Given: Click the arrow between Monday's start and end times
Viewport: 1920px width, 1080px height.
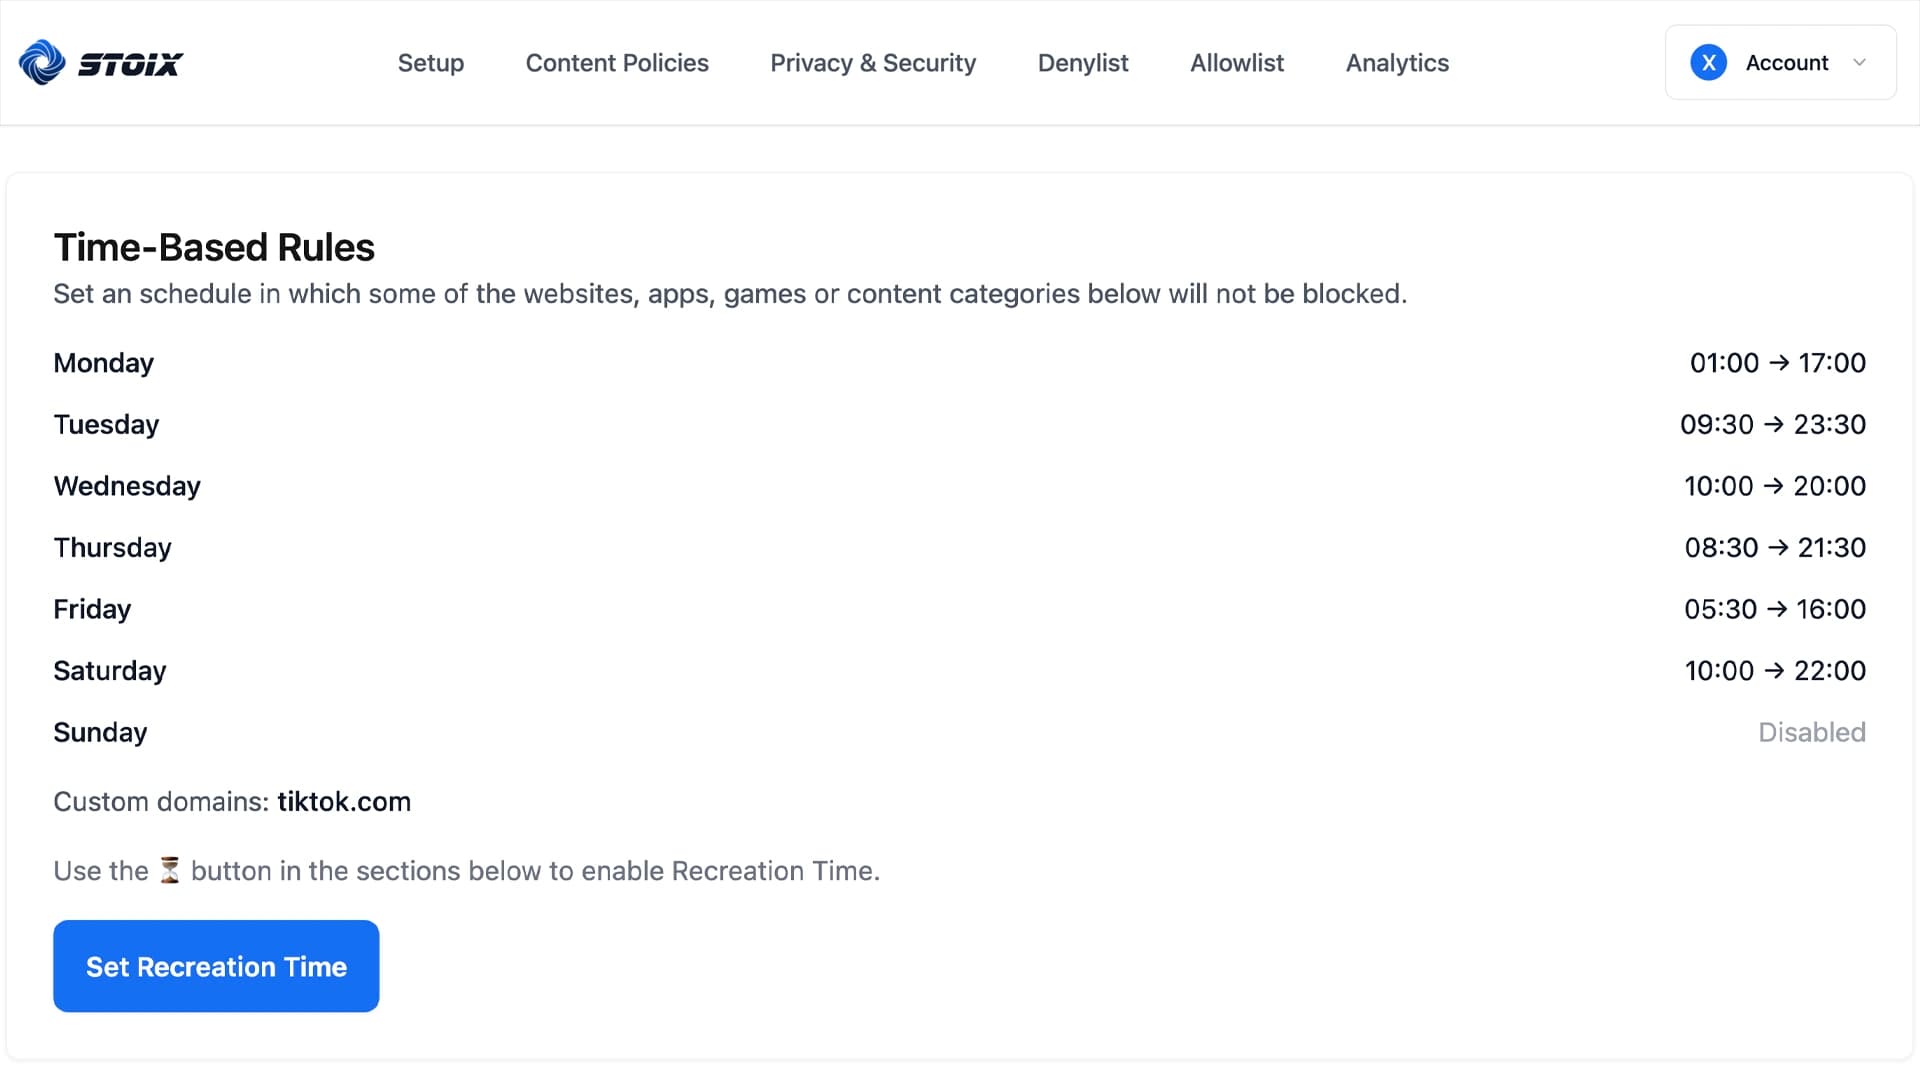Looking at the screenshot, I should (1778, 362).
